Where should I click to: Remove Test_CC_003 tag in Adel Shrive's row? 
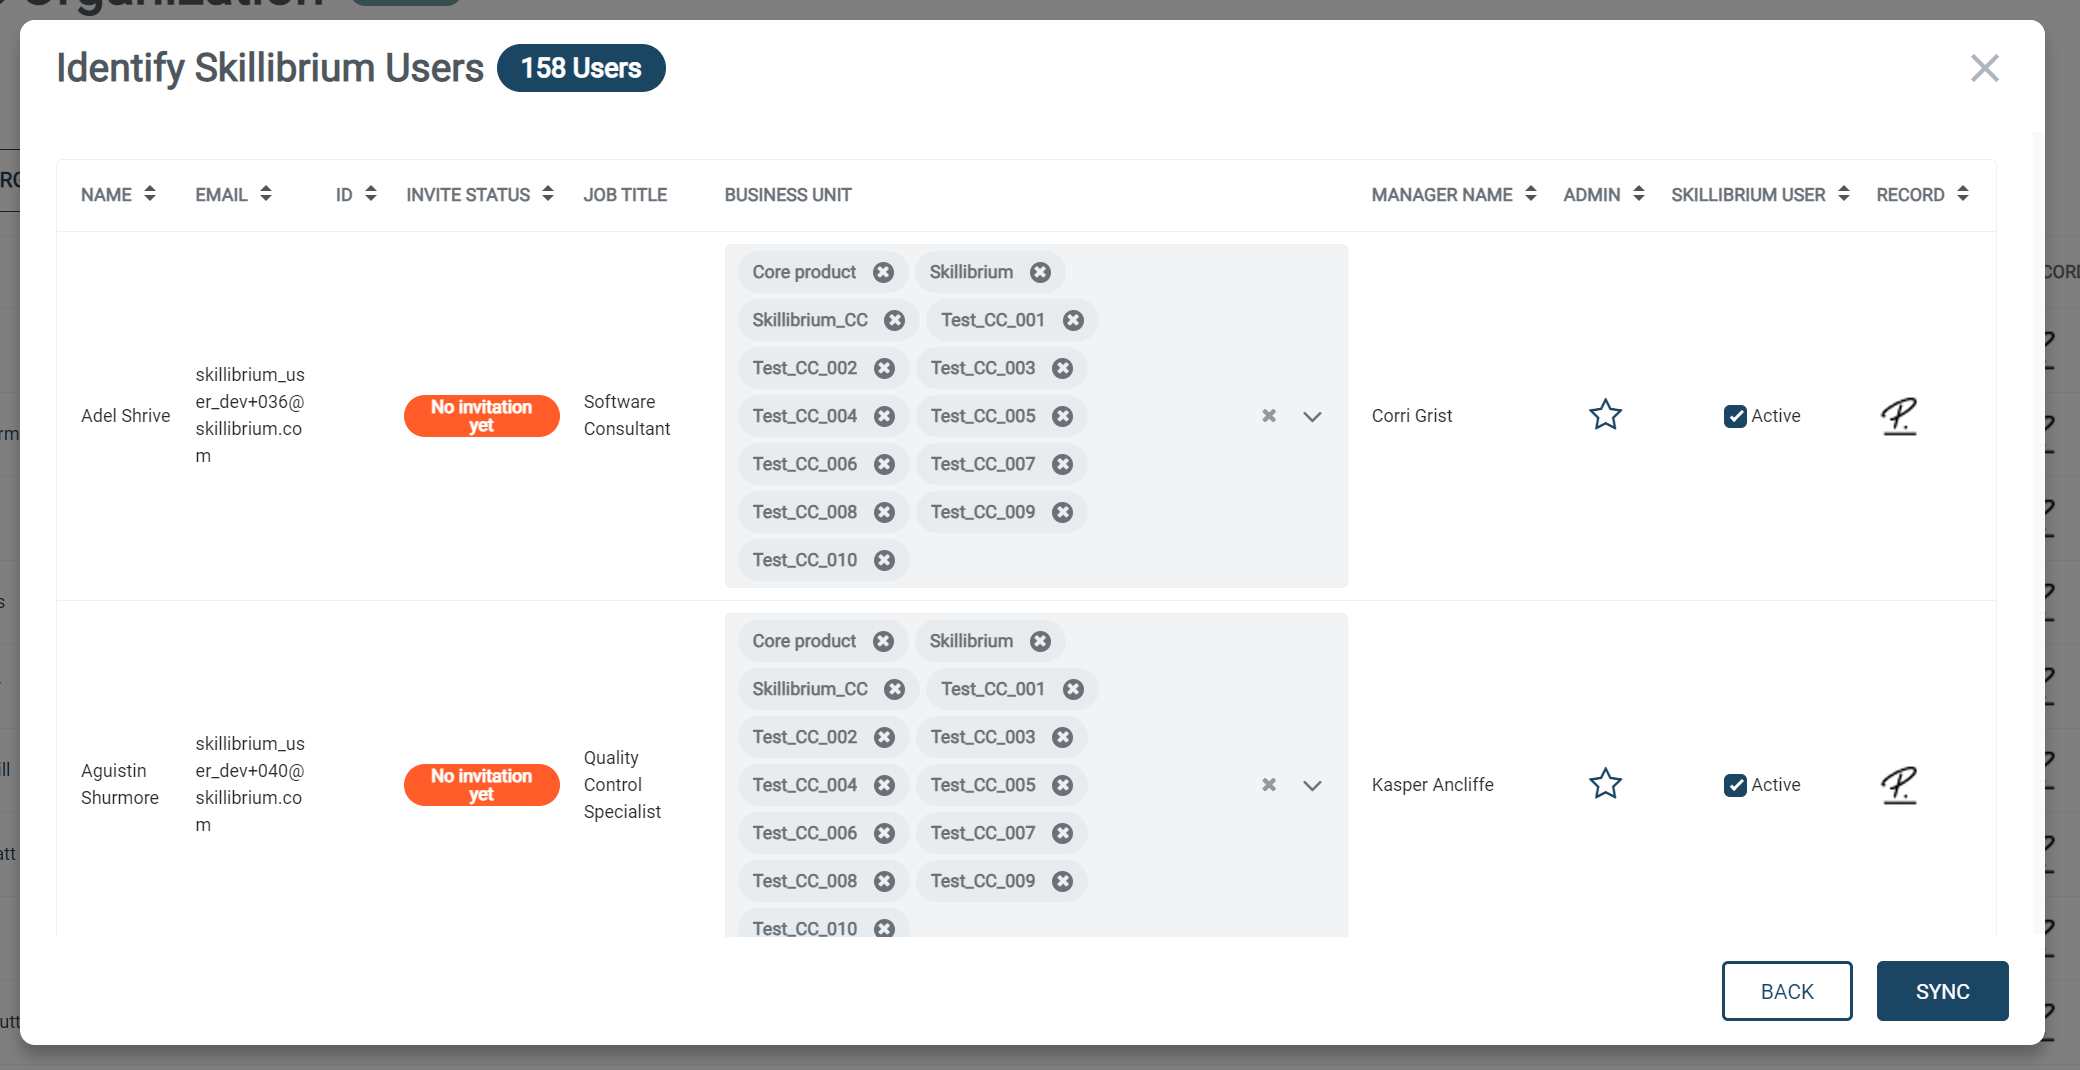[1062, 368]
